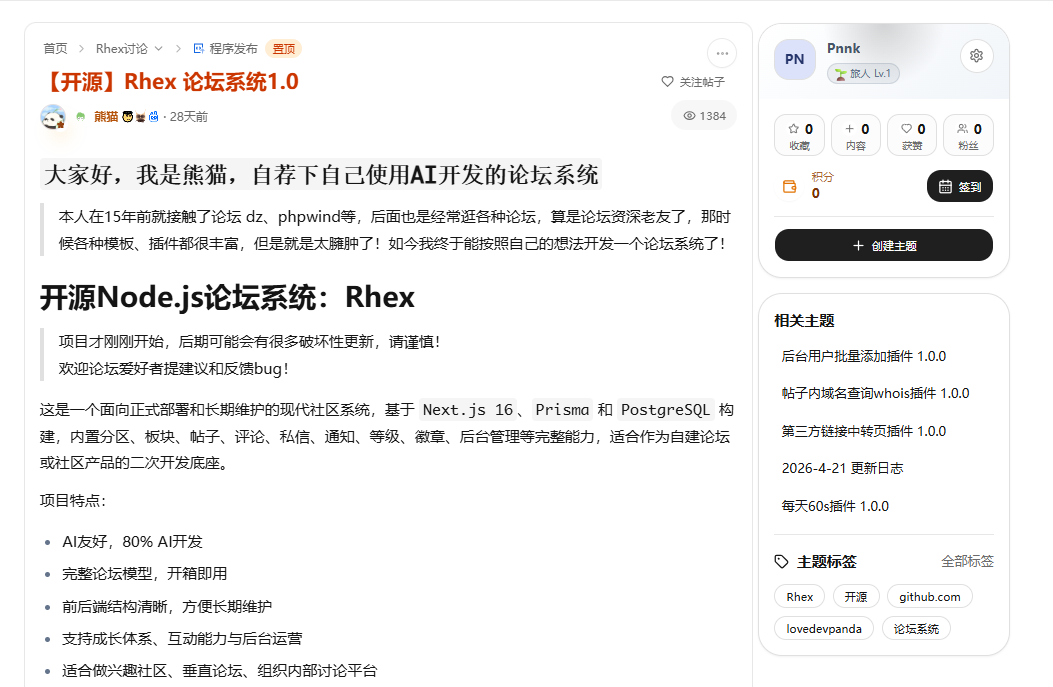Viewport: 1053px width, 687px height.
Task: Click heading 开源Node.js论坛系统：Rhex
Action: pos(228,297)
